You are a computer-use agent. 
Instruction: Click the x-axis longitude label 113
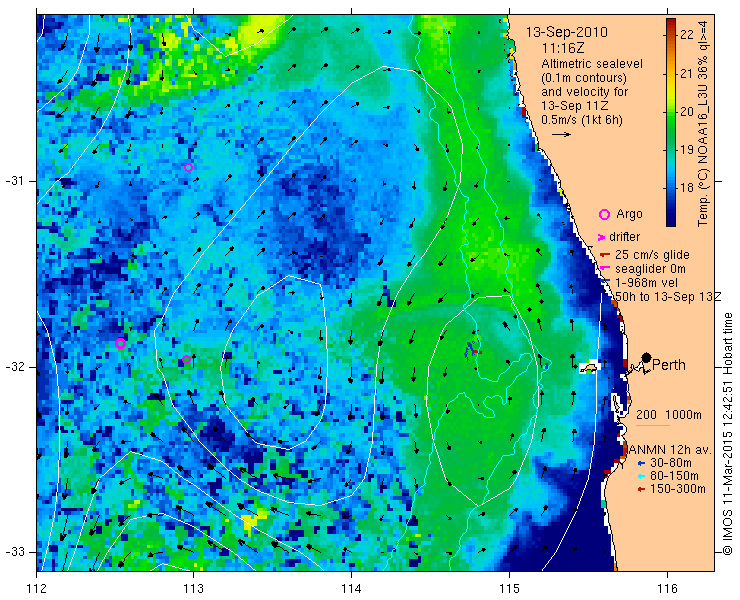pos(193,589)
